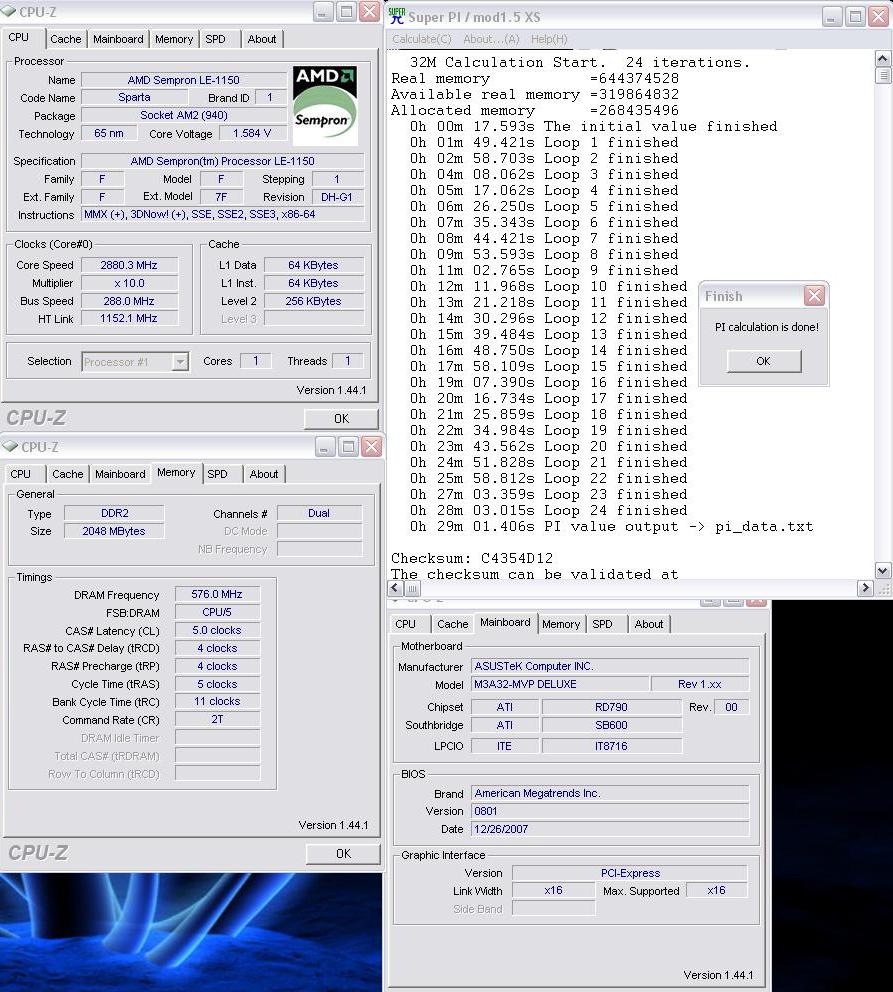Open Mainboard tab in top CPU-Z window
The image size is (893, 992).
point(118,39)
